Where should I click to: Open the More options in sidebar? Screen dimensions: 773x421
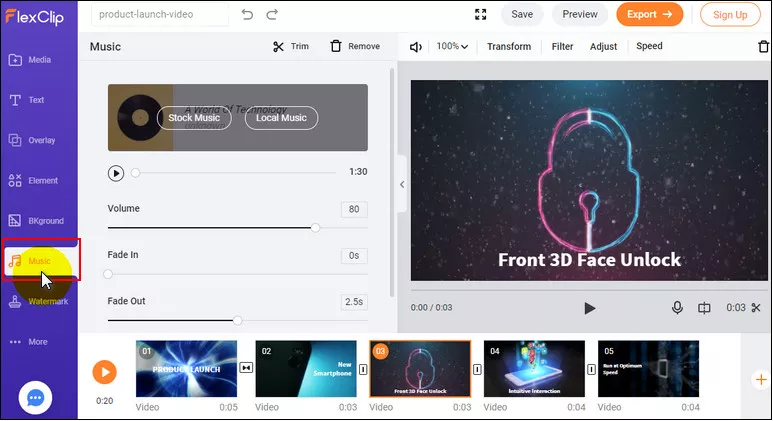pos(28,342)
